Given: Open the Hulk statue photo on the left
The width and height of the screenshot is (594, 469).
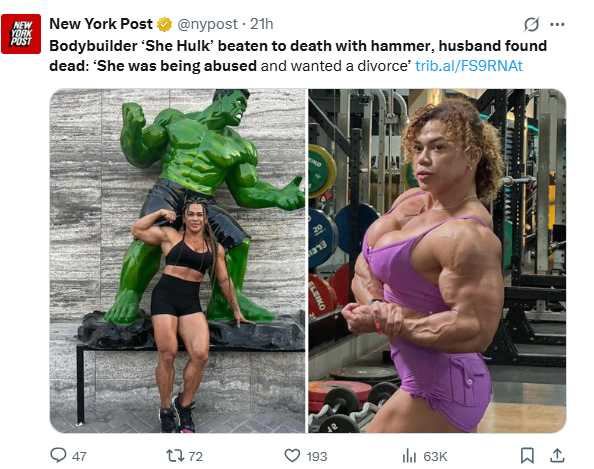Looking at the screenshot, I should (x=177, y=261).
